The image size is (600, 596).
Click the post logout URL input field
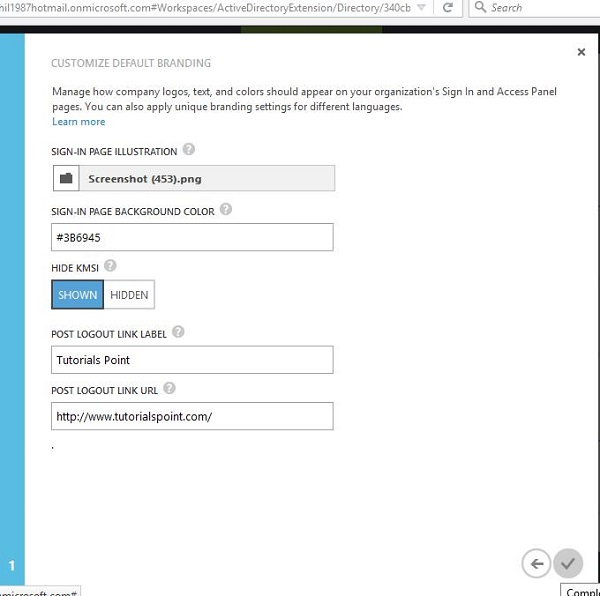[x=192, y=416]
